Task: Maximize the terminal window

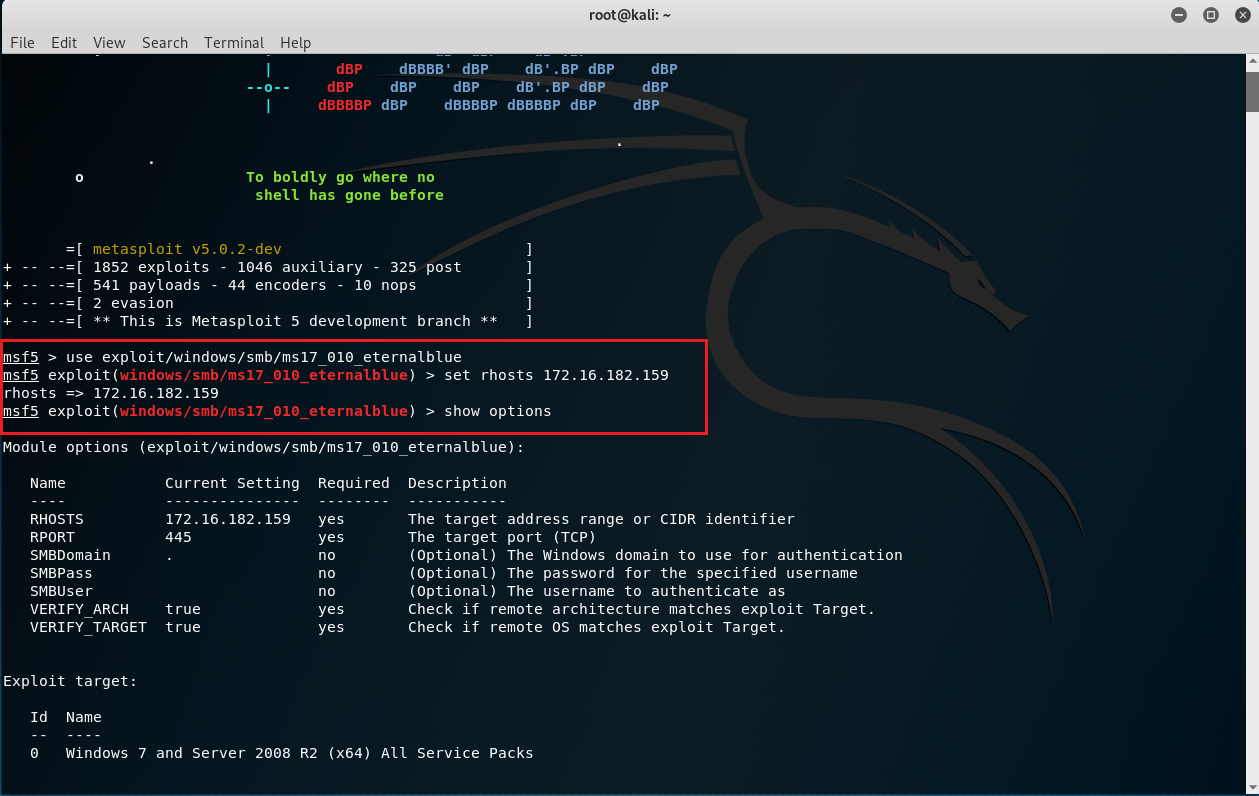Action: (x=1210, y=14)
